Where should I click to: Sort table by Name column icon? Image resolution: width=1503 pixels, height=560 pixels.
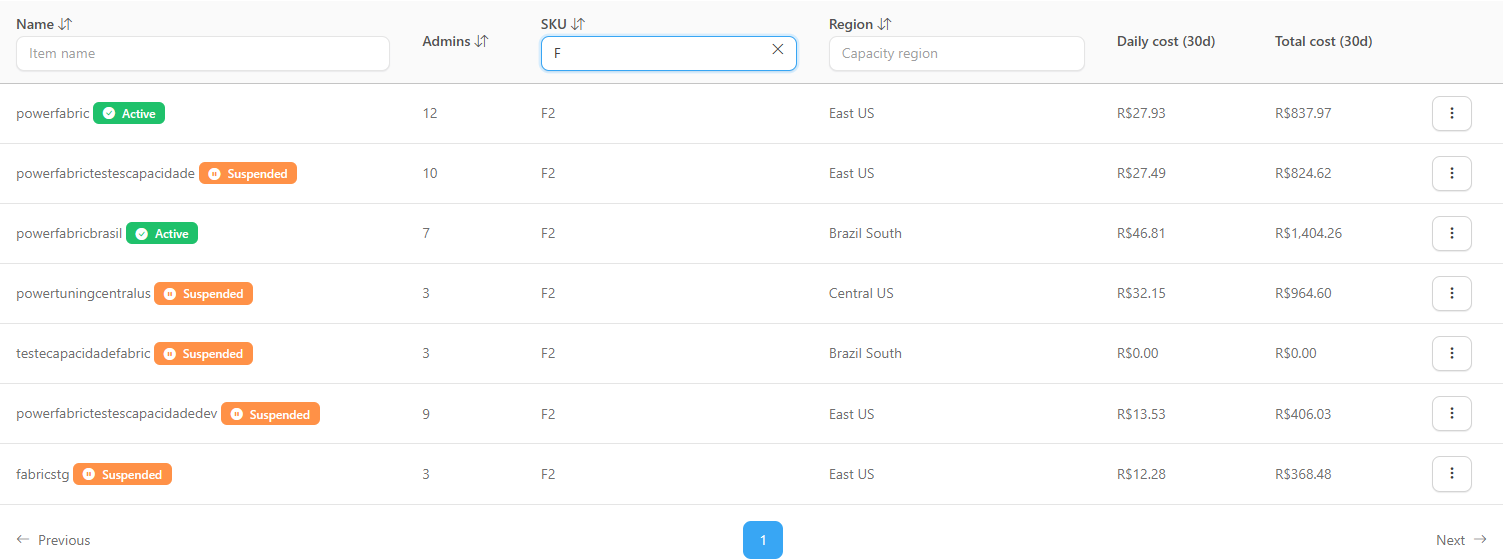[66, 24]
